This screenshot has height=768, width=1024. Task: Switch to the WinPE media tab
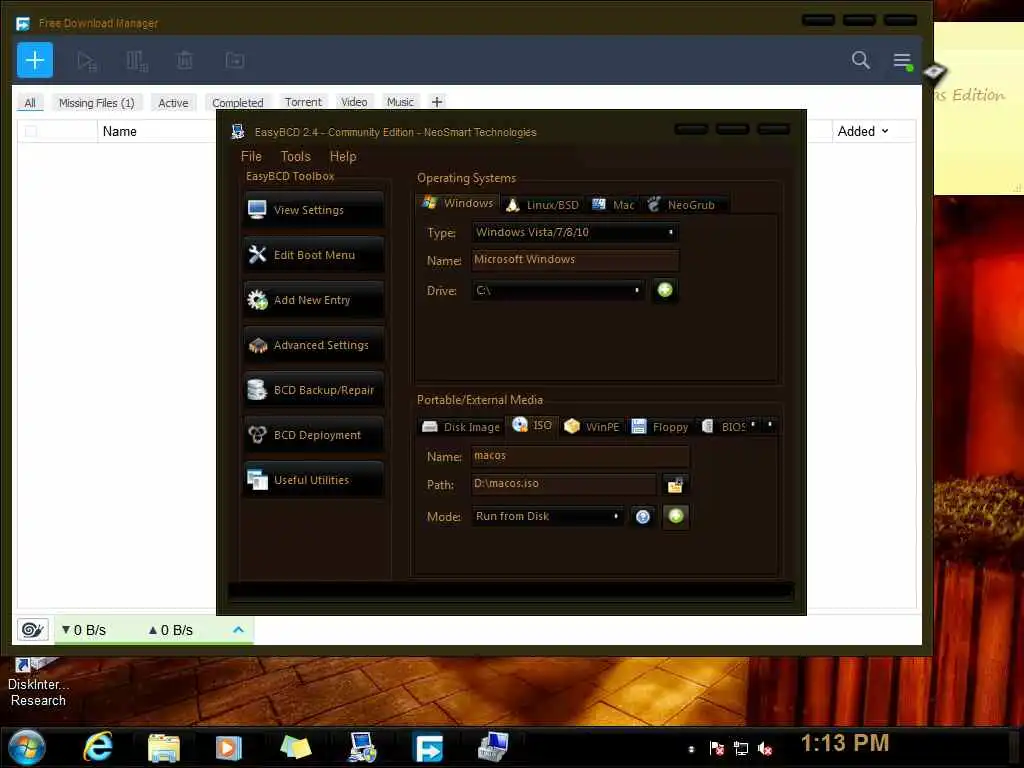coord(592,427)
